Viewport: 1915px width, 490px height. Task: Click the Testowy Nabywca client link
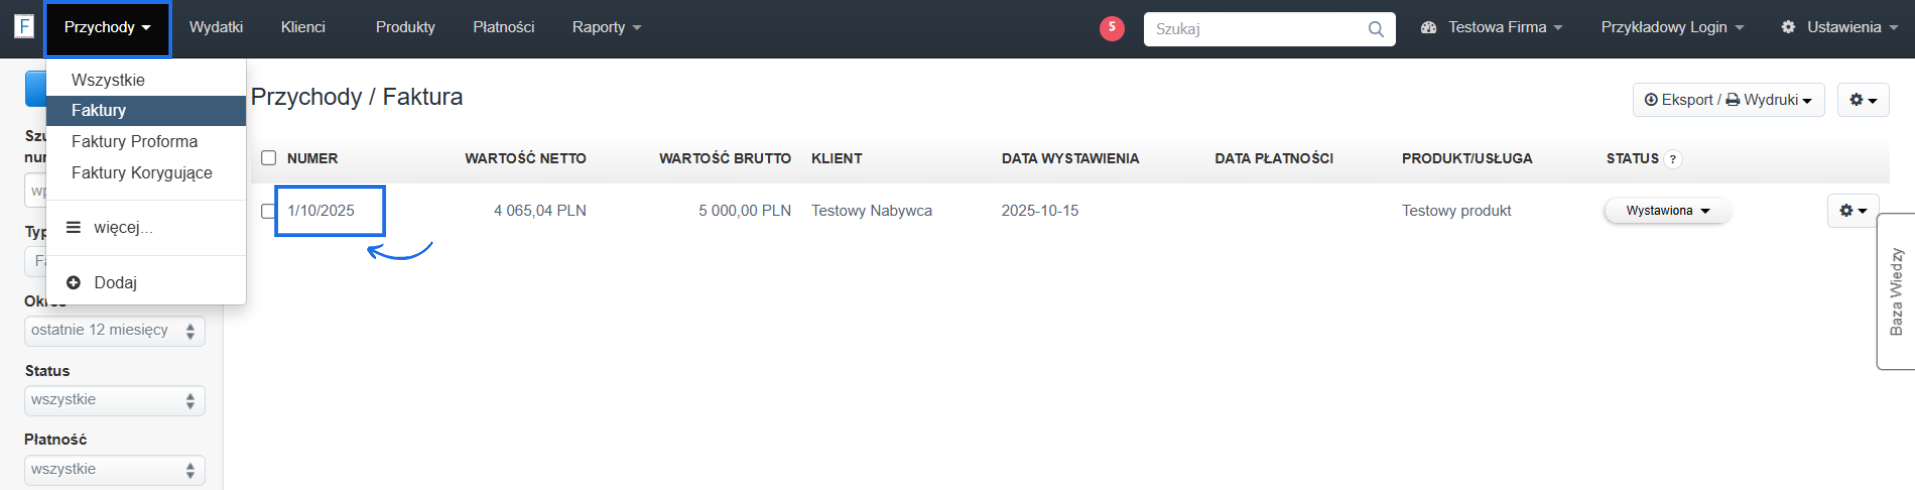click(871, 211)
